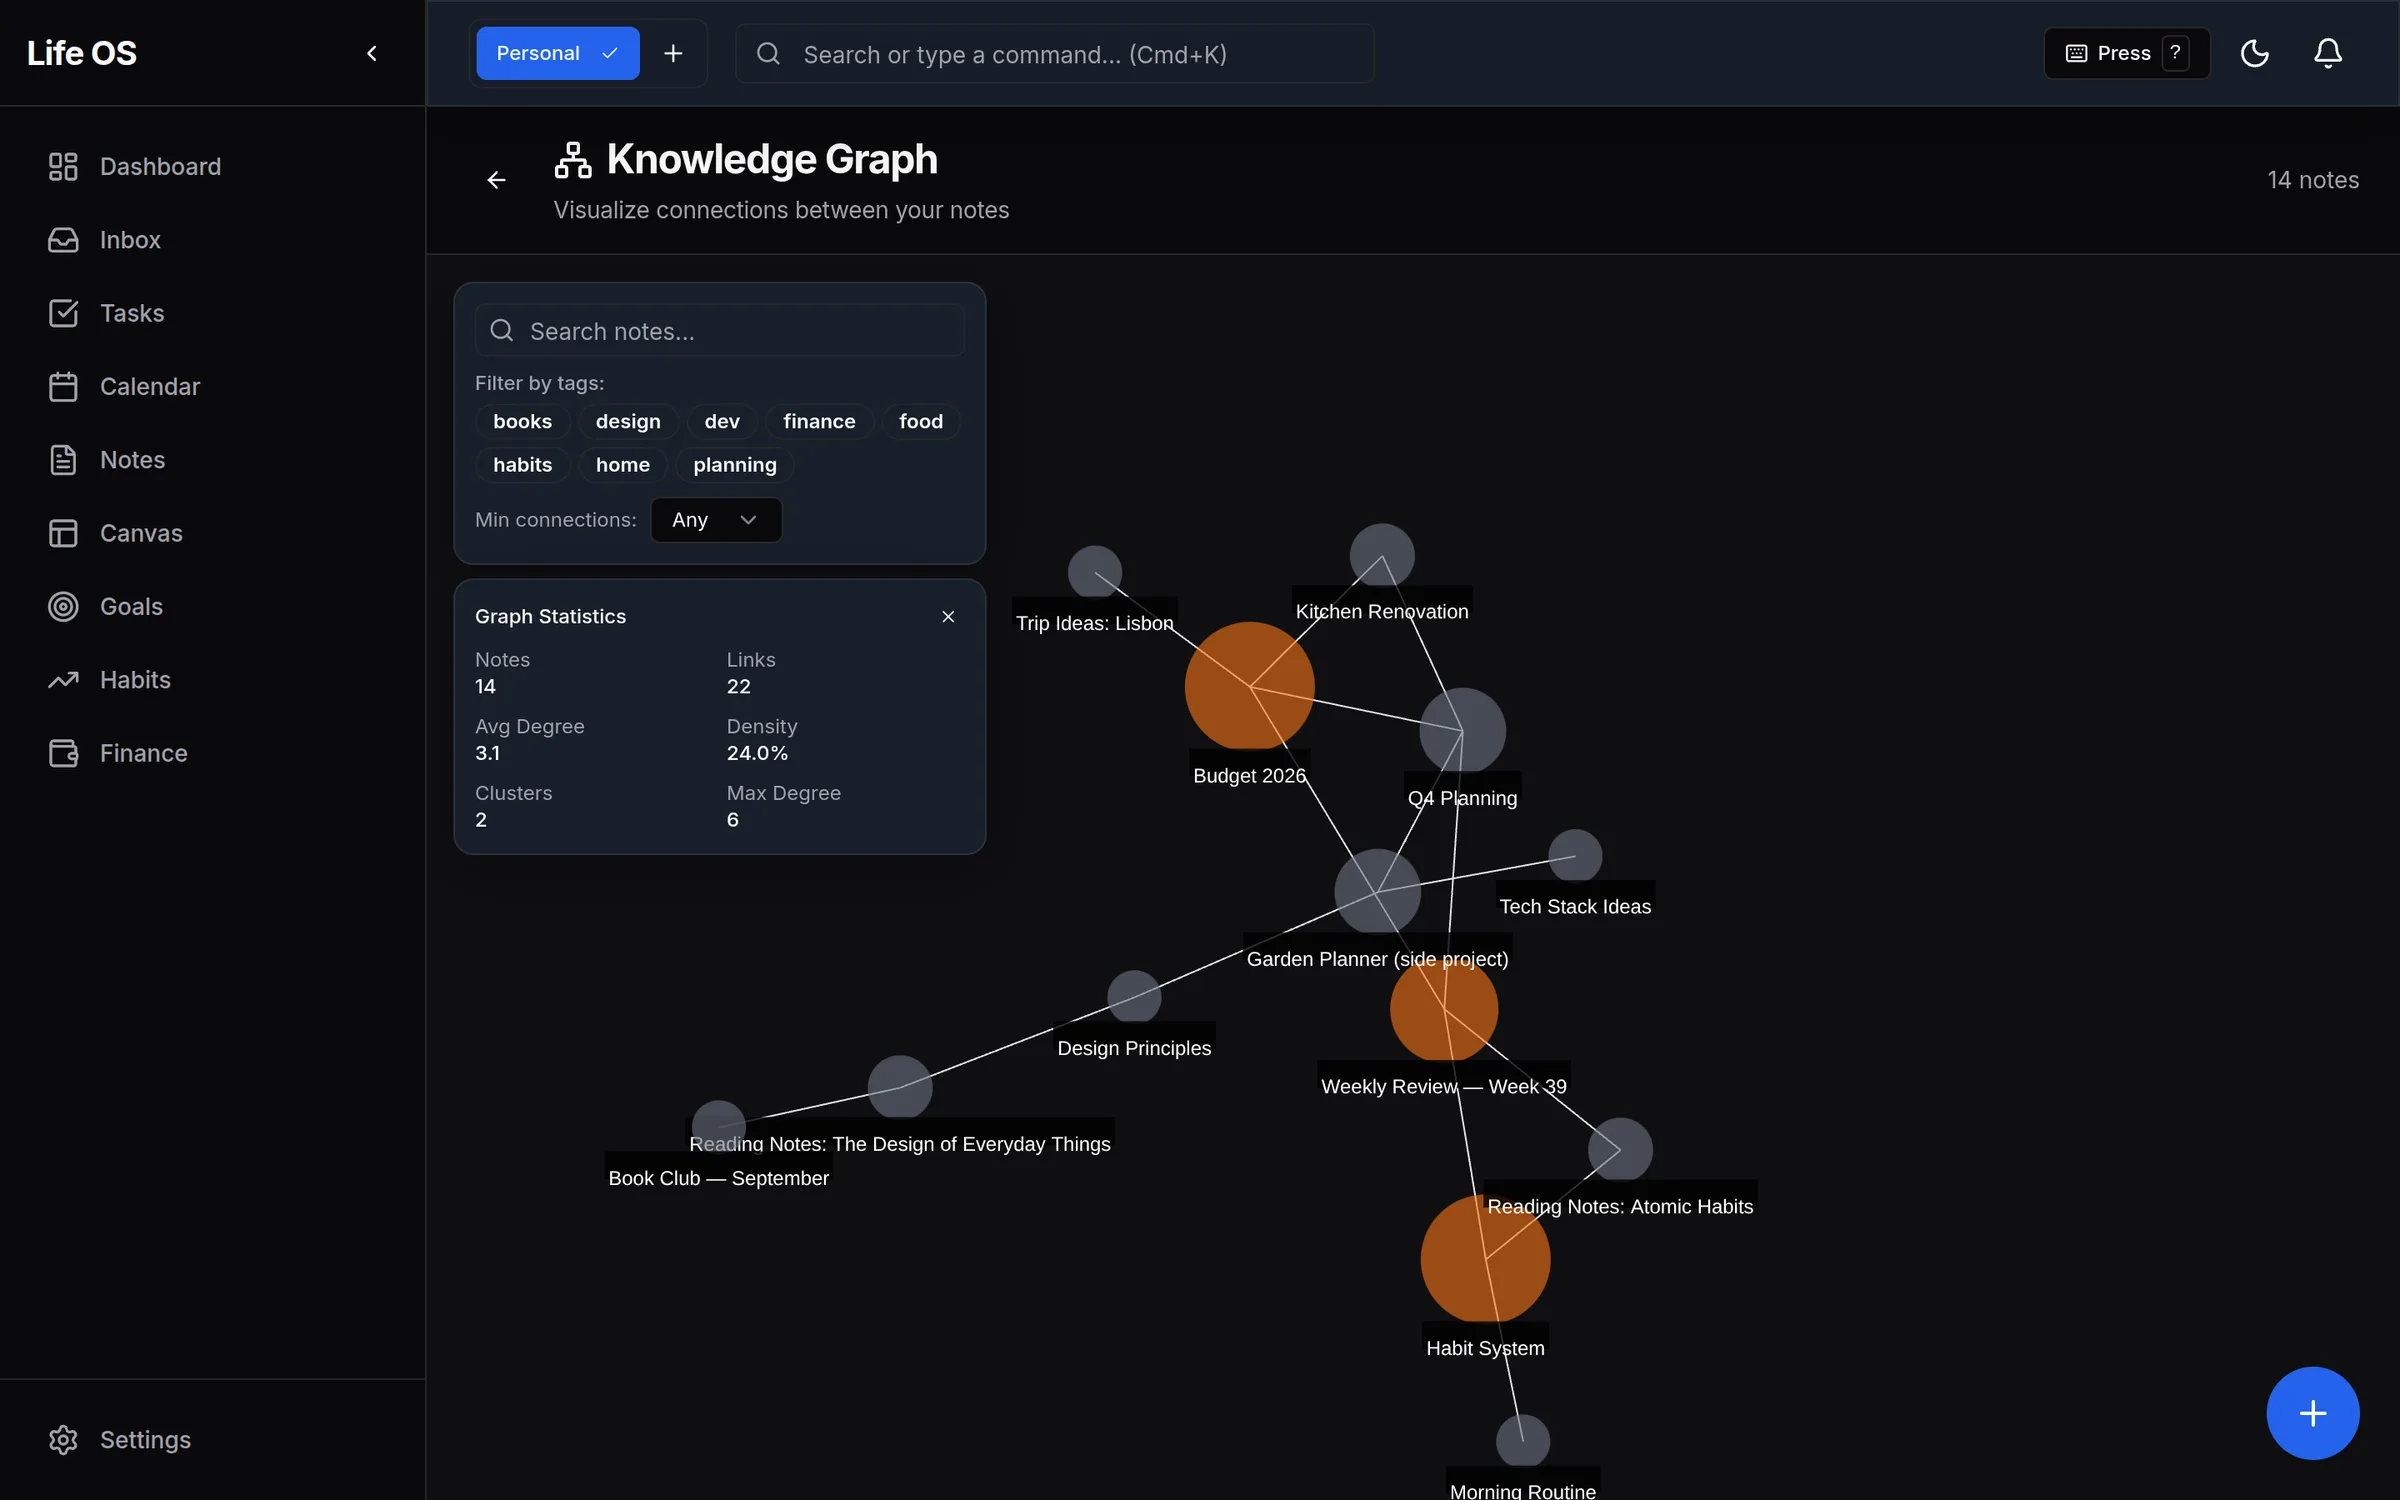Click the blue floating add note button
Image resolution: width=2400 pixels, height=1500 pixels.
(2312, 1413)
